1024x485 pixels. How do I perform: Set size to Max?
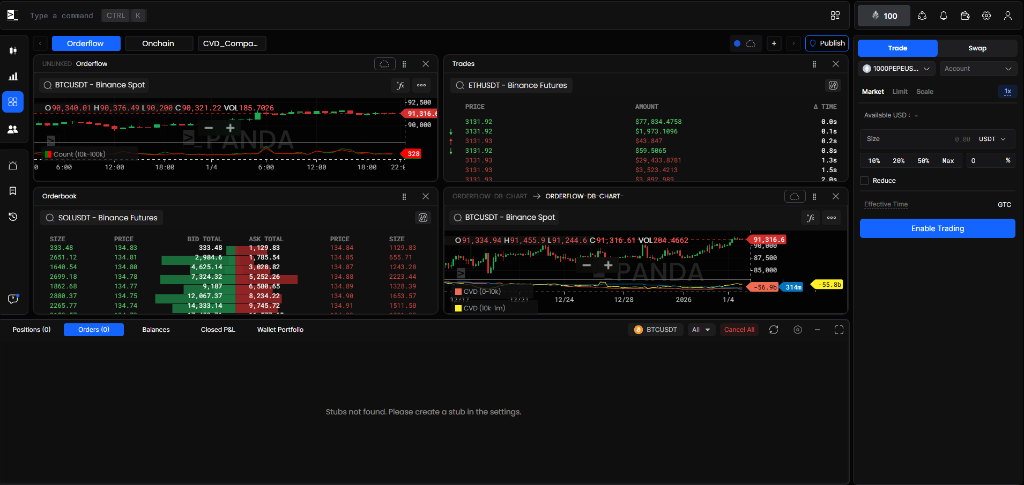tap(948, 161)
